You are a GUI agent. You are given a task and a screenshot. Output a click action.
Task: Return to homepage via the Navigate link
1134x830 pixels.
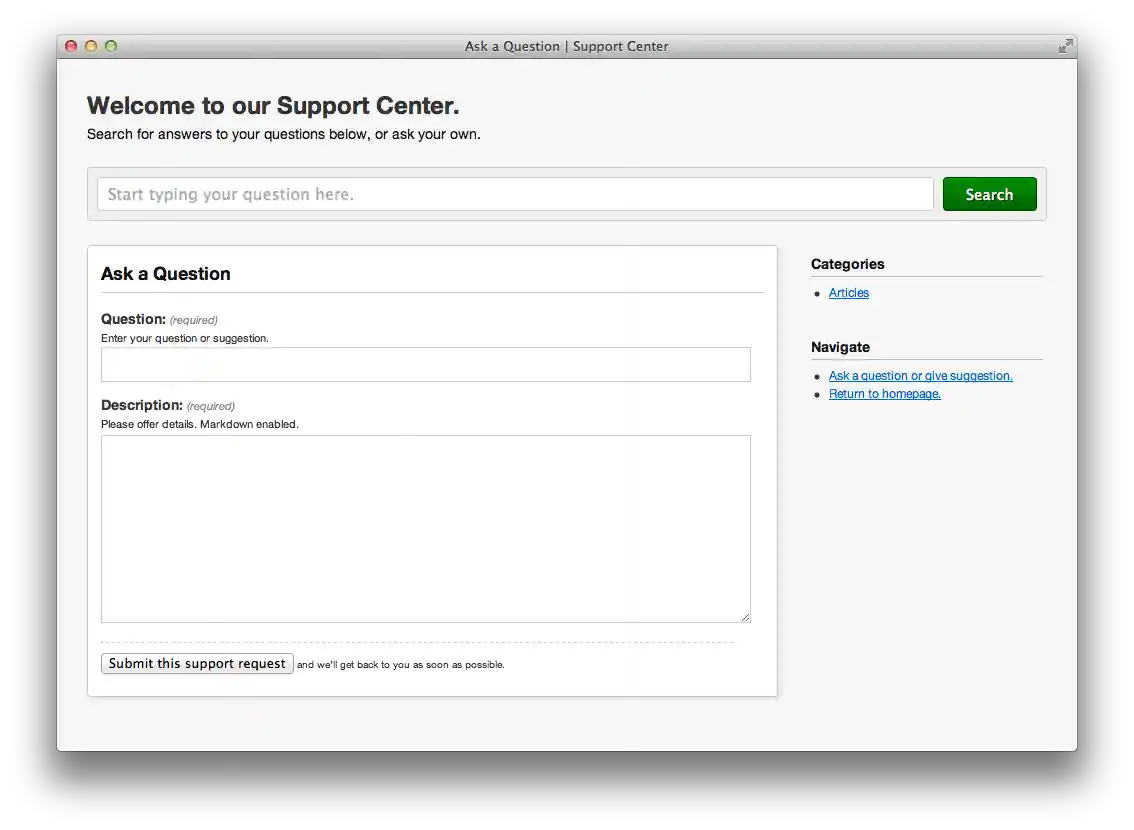click(884, 394)
